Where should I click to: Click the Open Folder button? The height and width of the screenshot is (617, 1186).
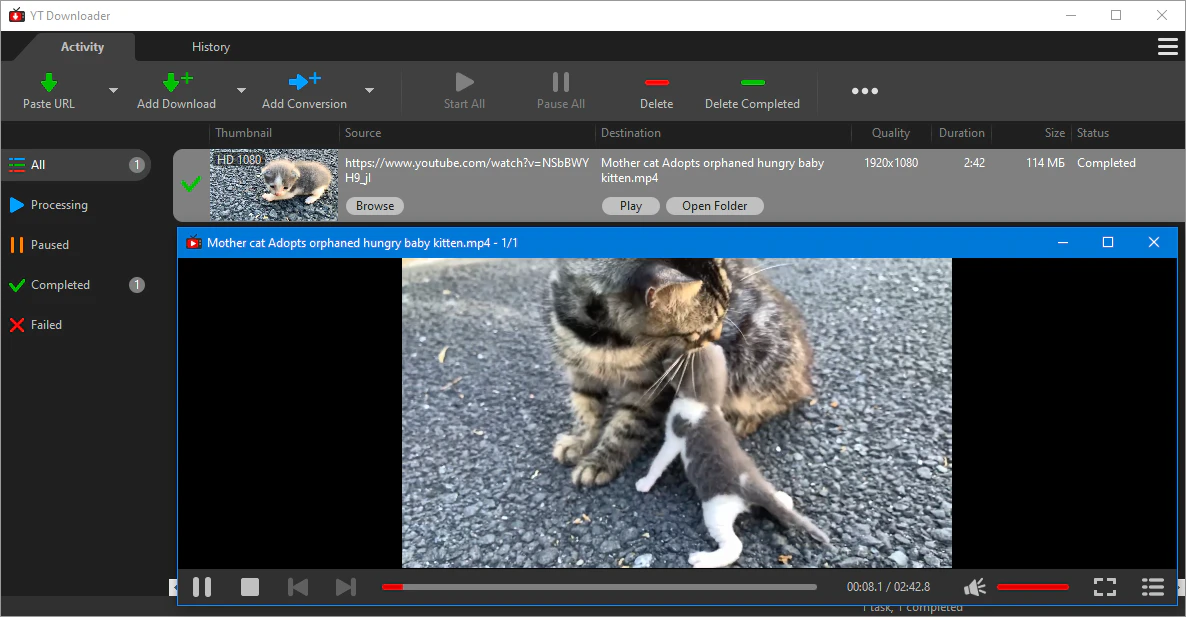point(714,206)
